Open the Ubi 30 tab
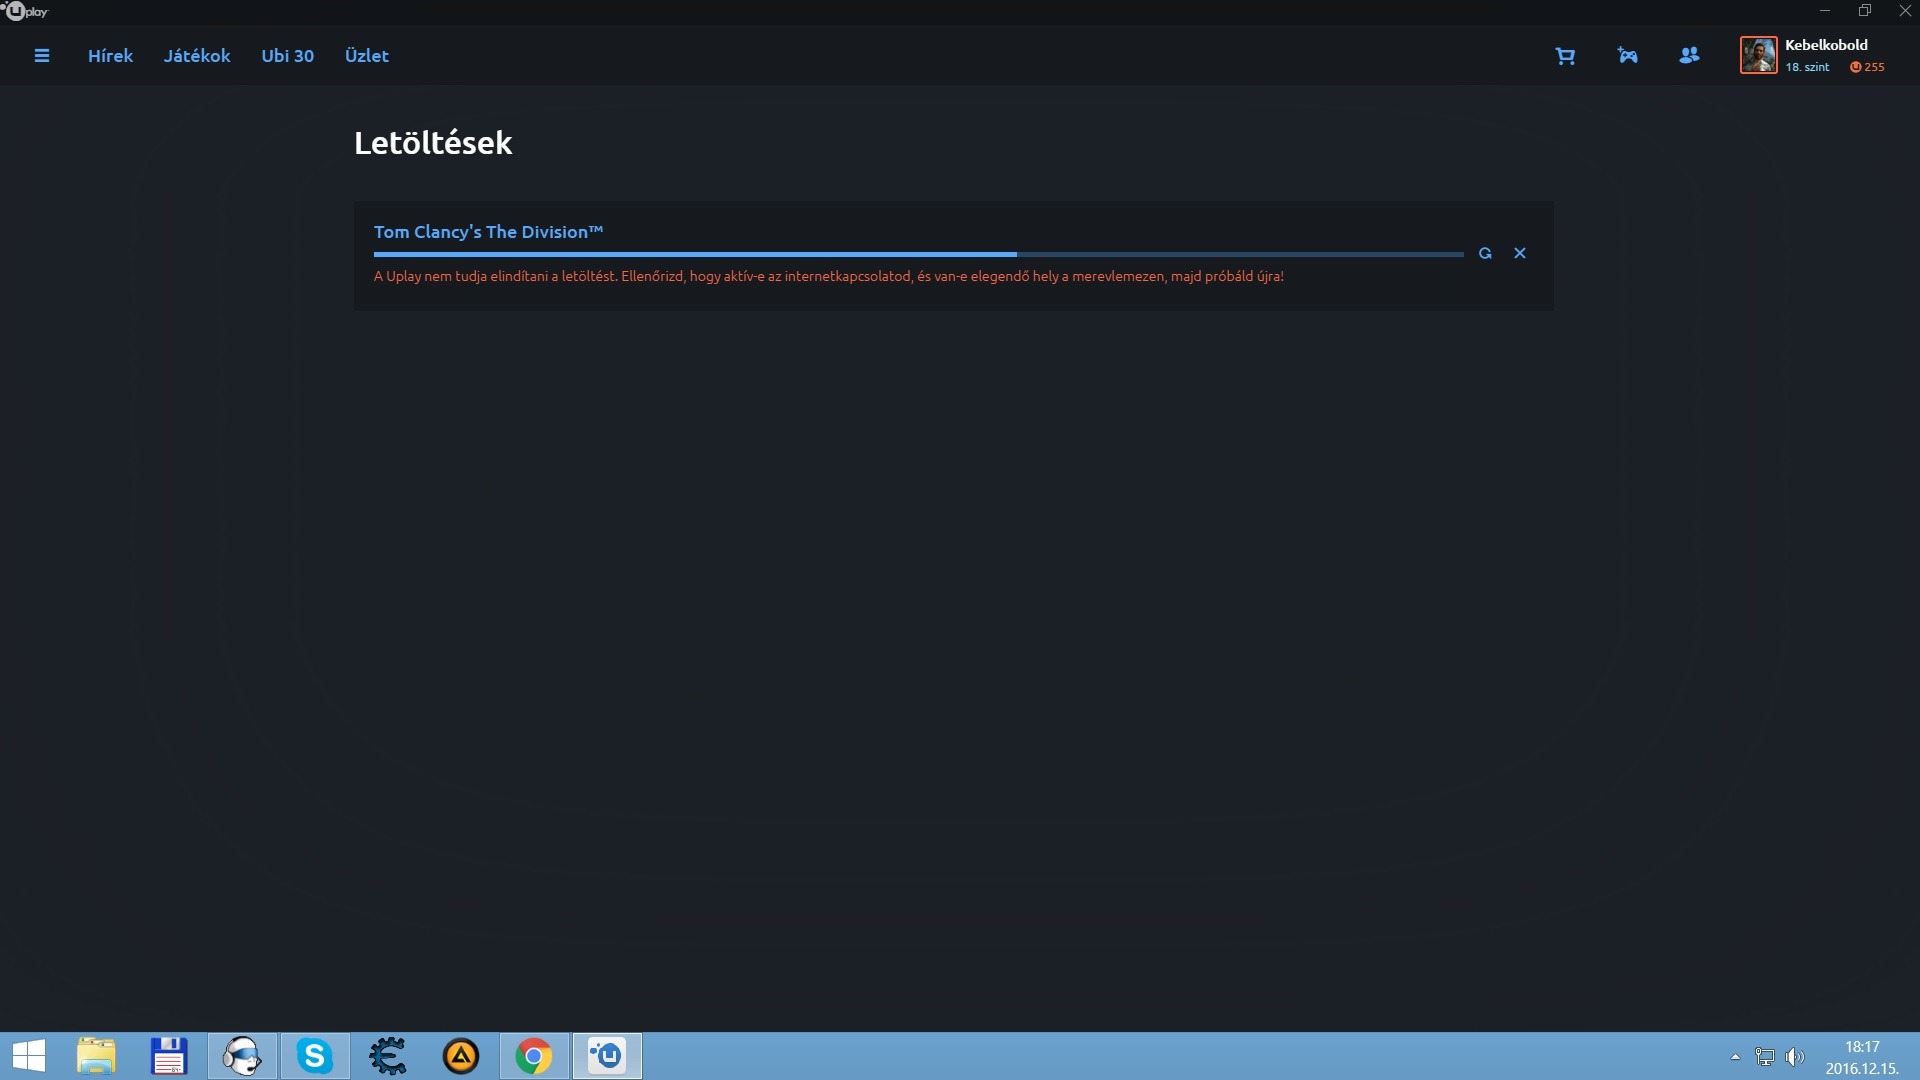The width and height of the screenshot is (1920, 1080). tap(288, 56)
